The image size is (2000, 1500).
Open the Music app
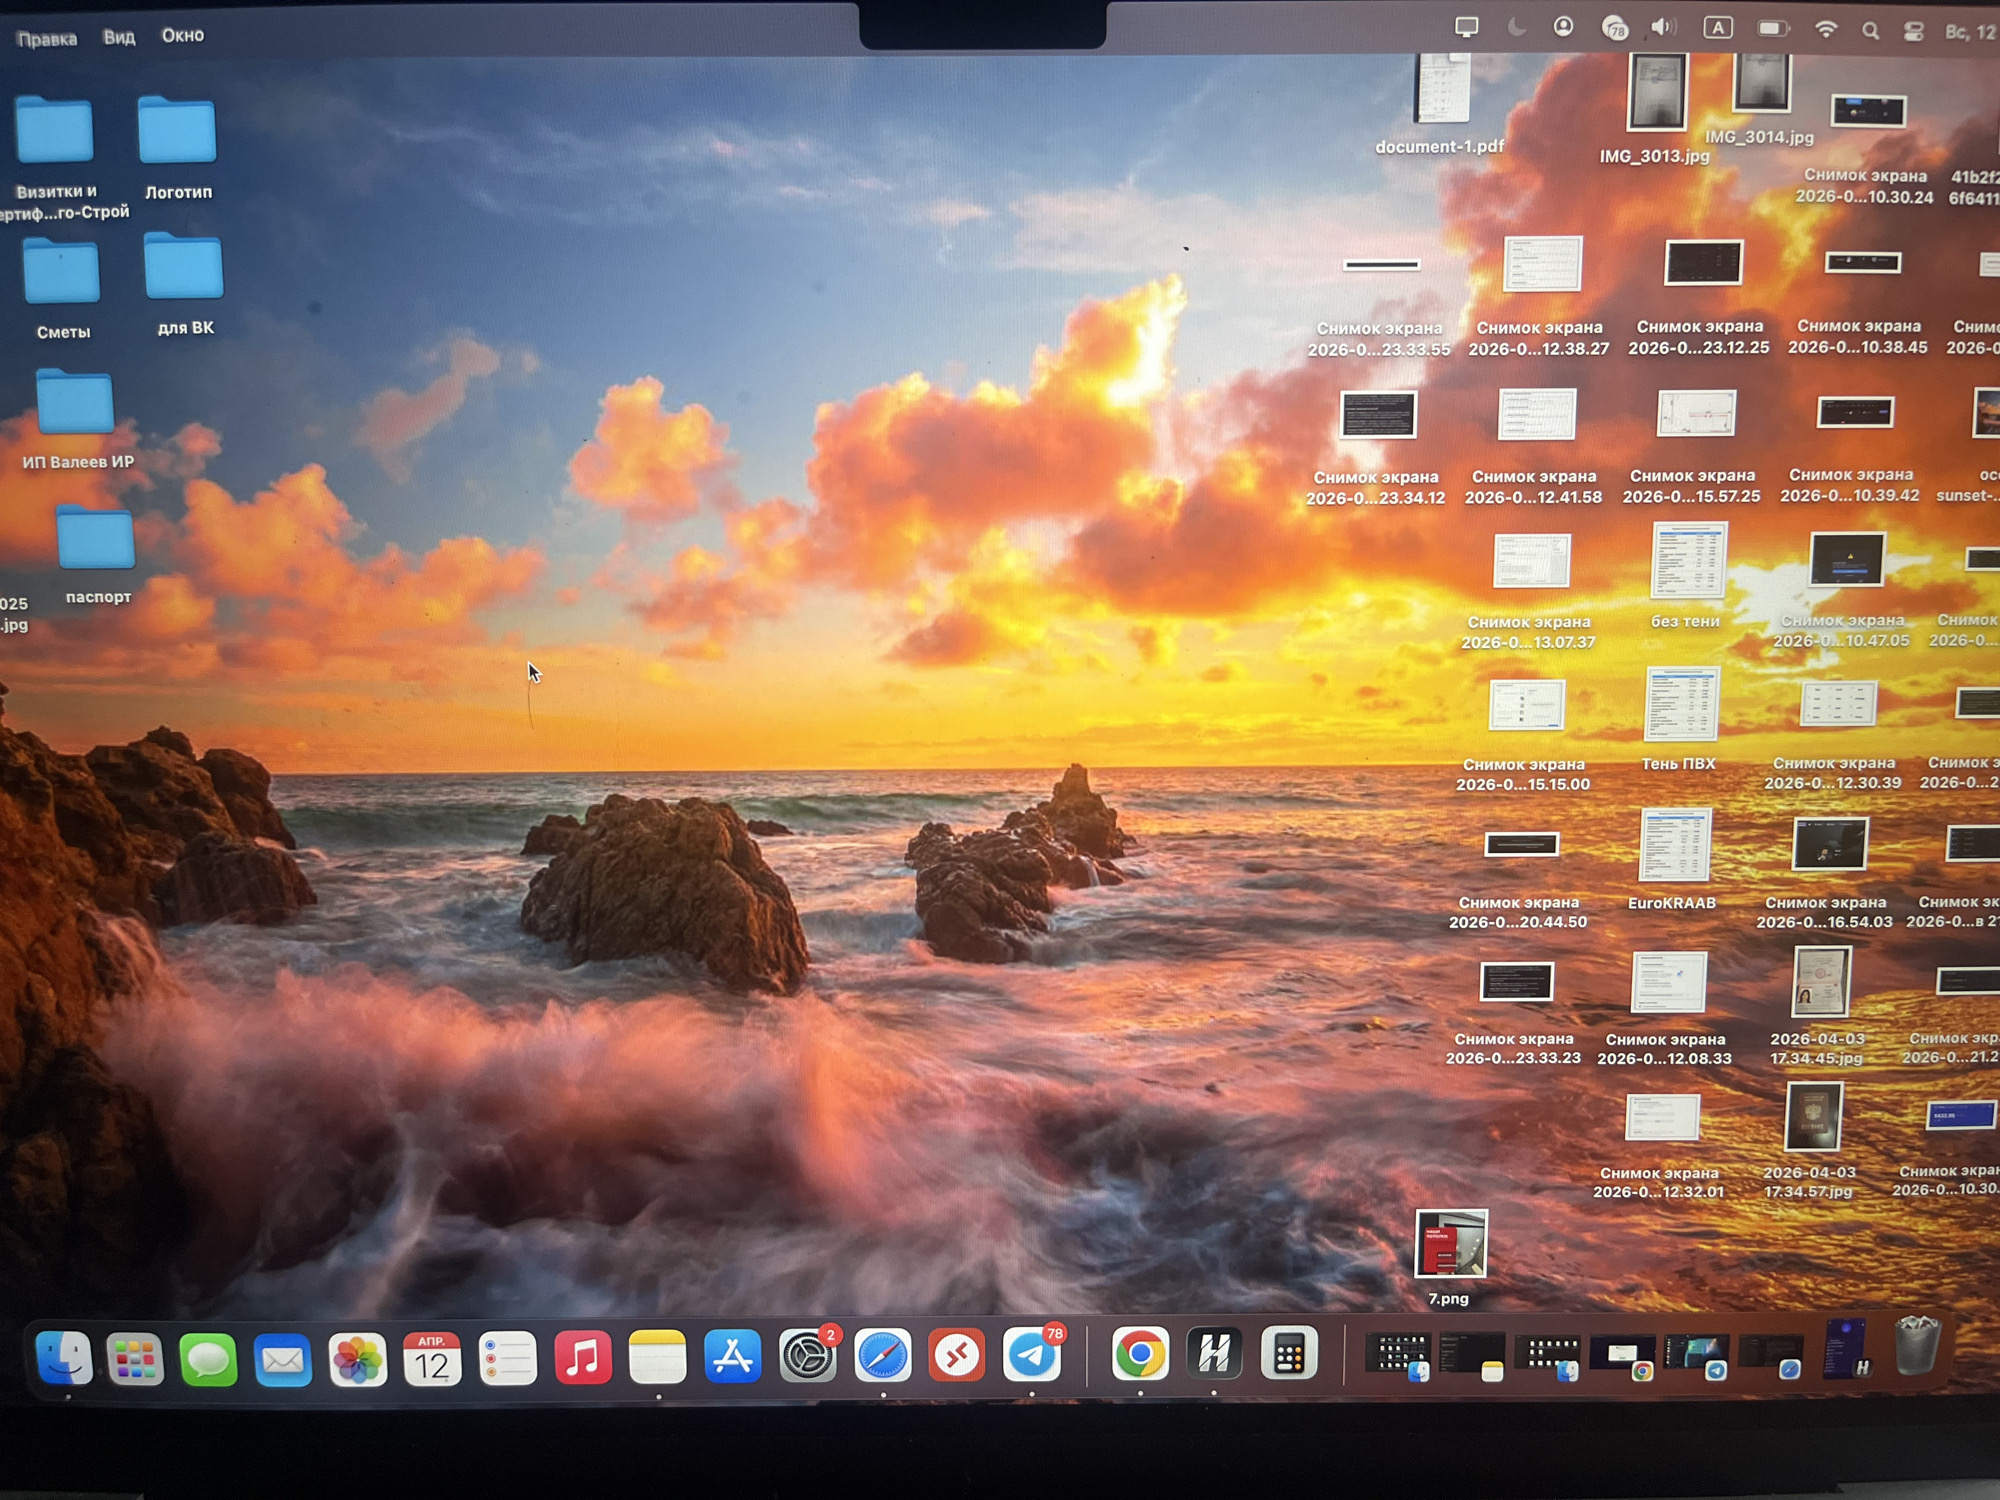[583, 1358]
